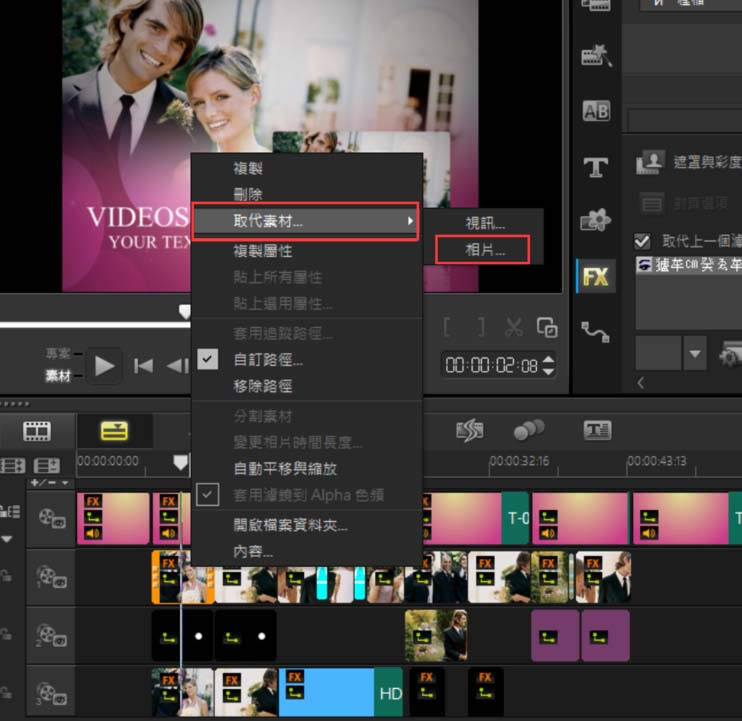The image size is (742, 721).
Task: Click the 遮罩與彩度 mask and chroma button
Action: (x=652, y=160)
